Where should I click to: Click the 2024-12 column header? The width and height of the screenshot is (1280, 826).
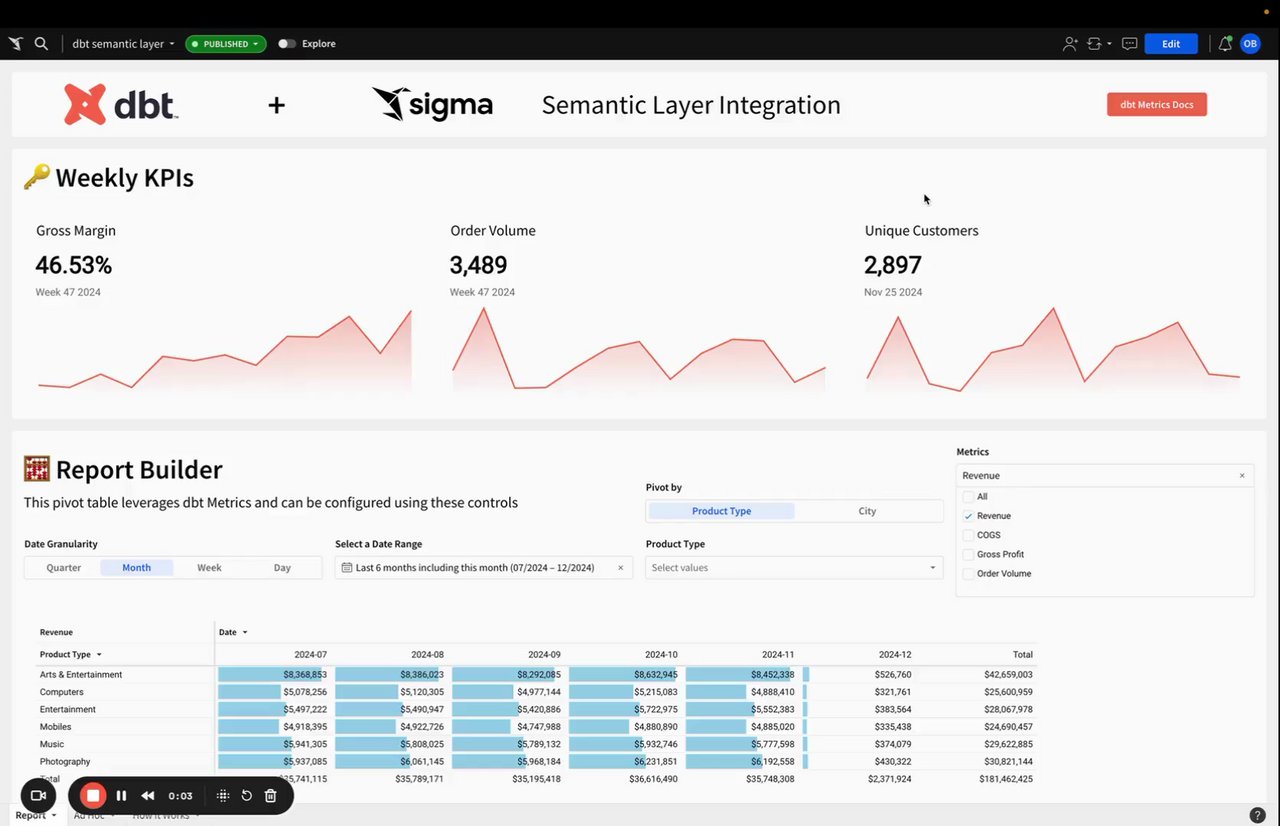point(894,655)
